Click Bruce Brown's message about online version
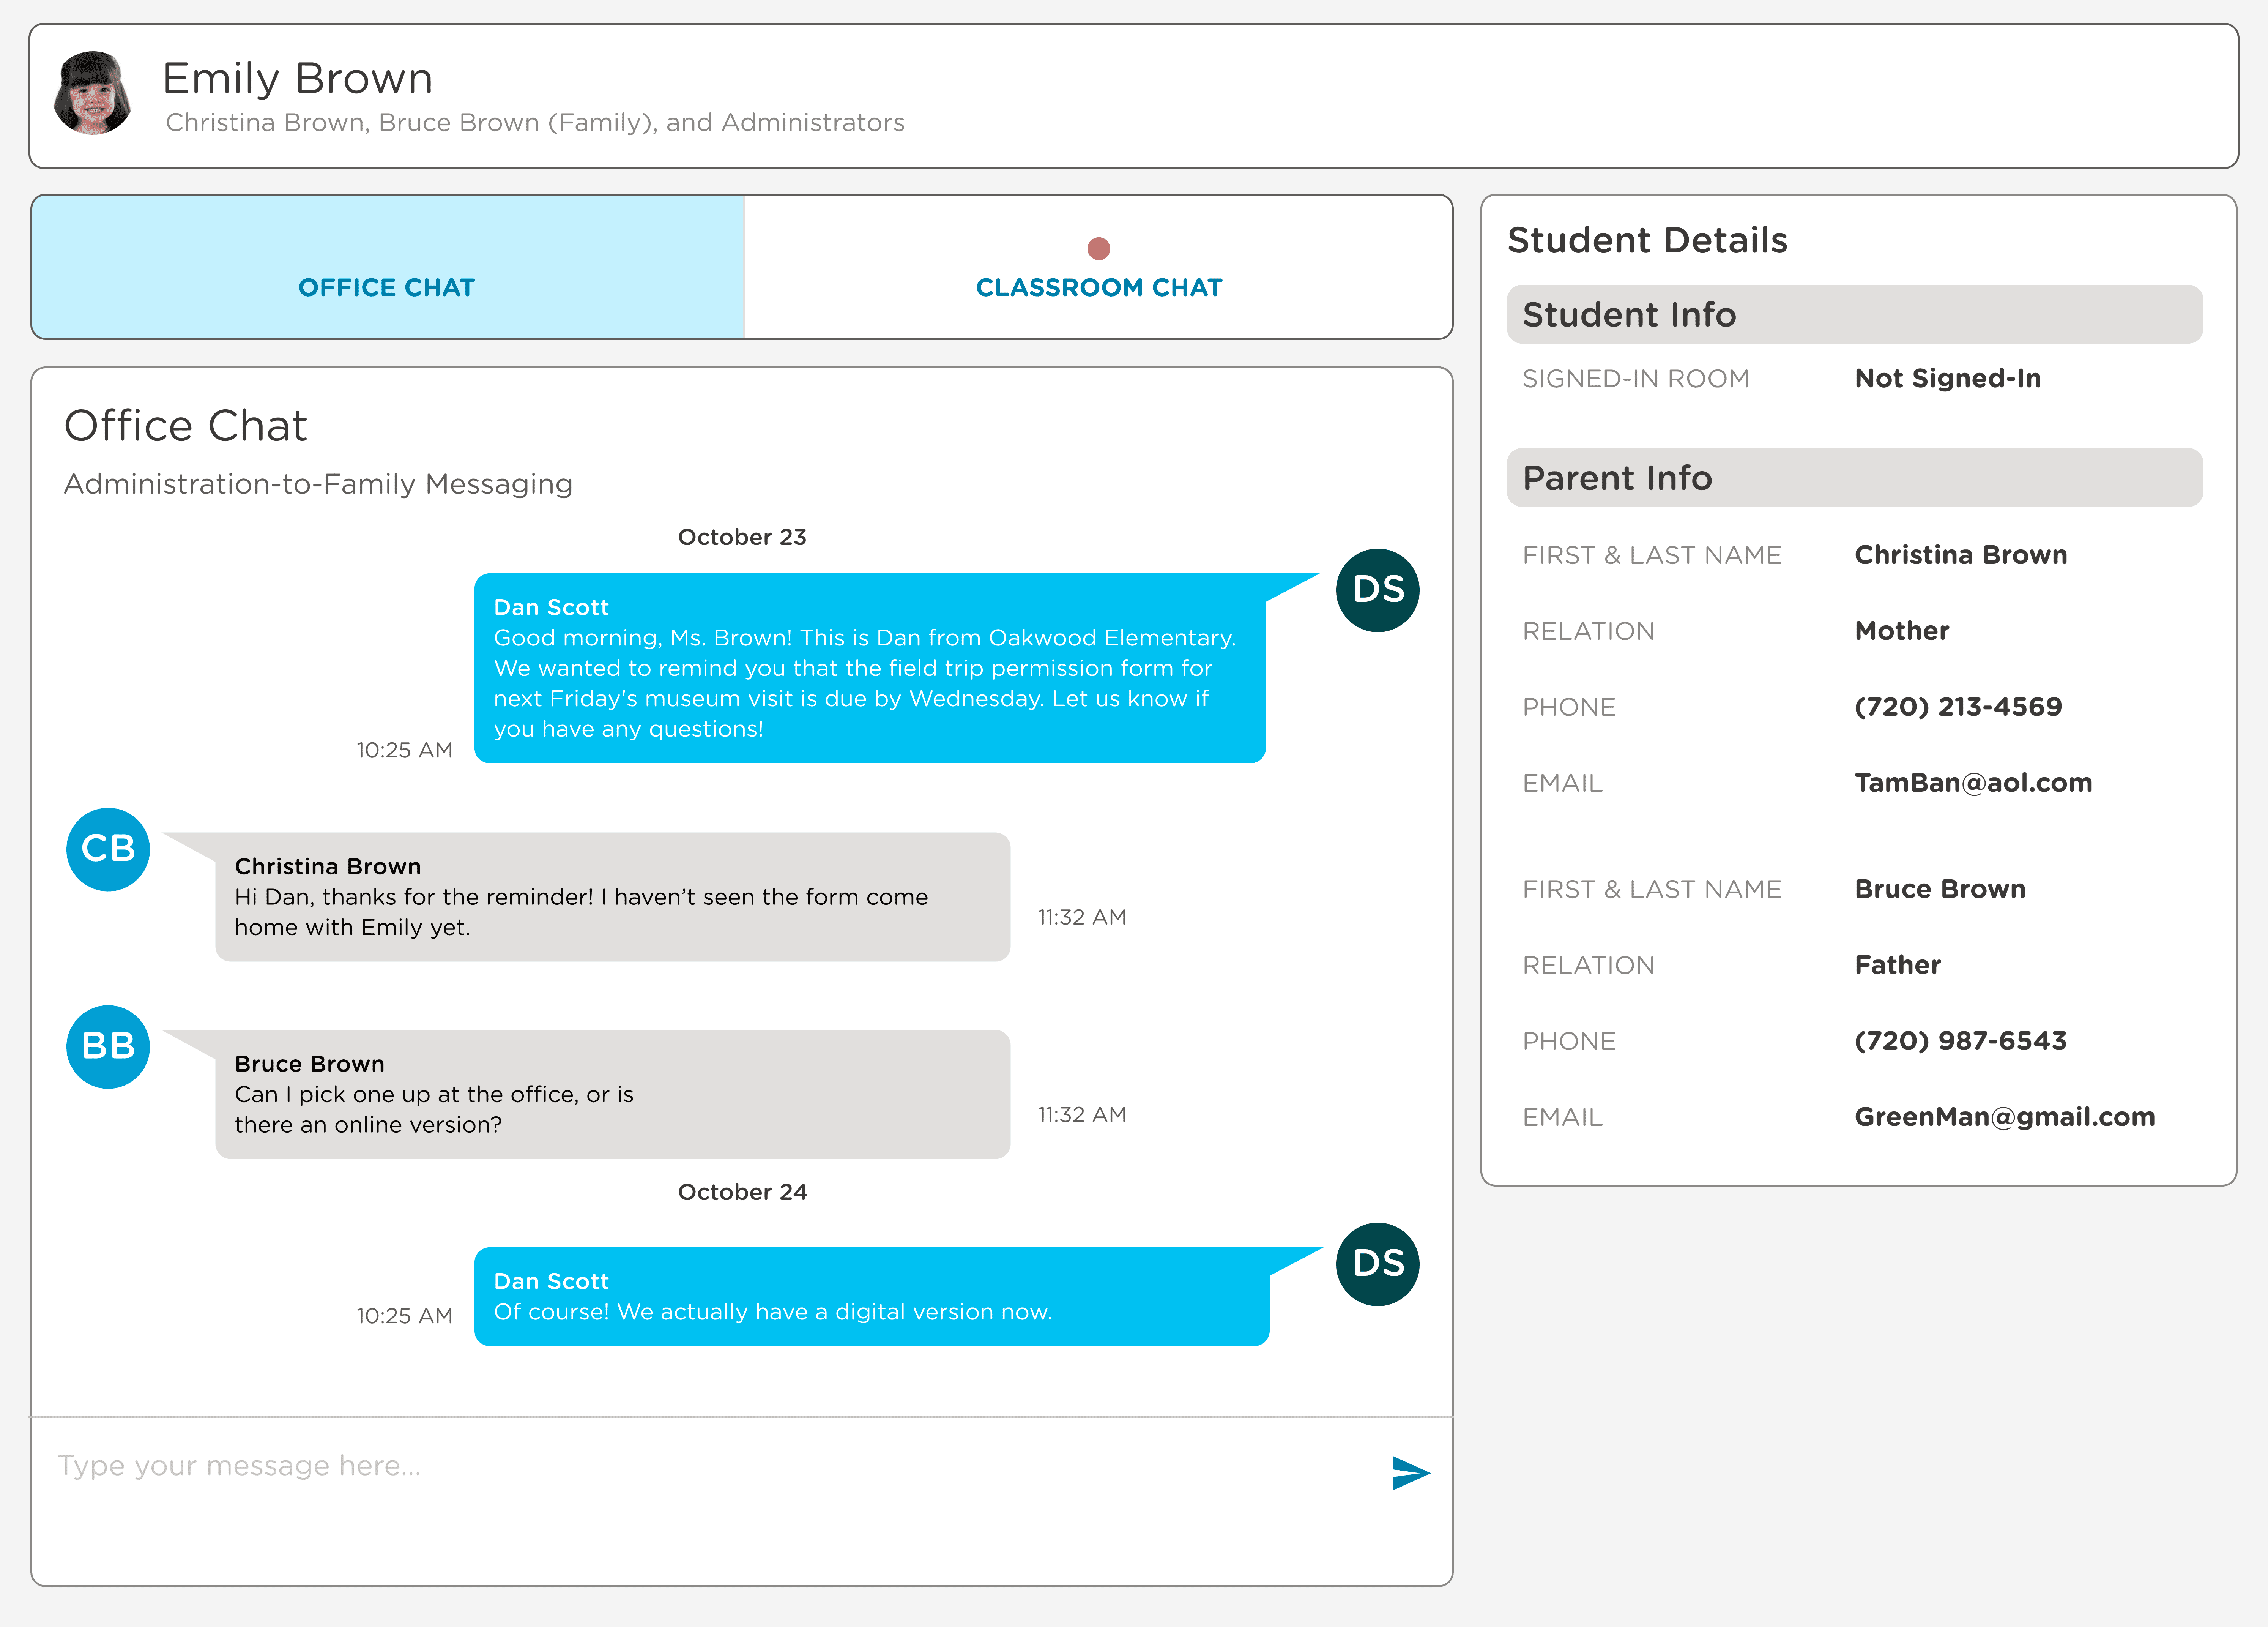Viewport: 2268px width, 1627px height. [x=612, y=1094]
